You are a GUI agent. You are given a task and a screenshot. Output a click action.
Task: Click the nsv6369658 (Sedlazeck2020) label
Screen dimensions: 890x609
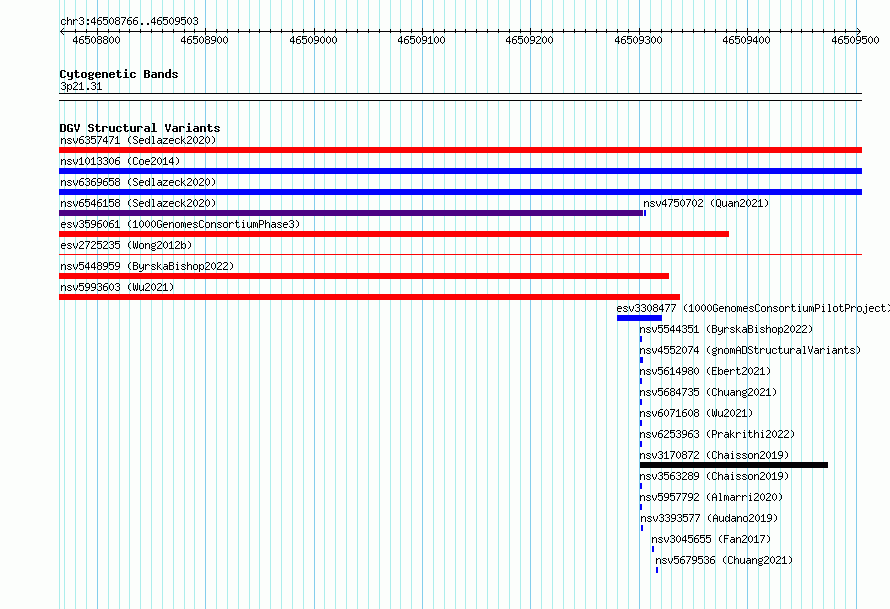[x=138, y=182]
